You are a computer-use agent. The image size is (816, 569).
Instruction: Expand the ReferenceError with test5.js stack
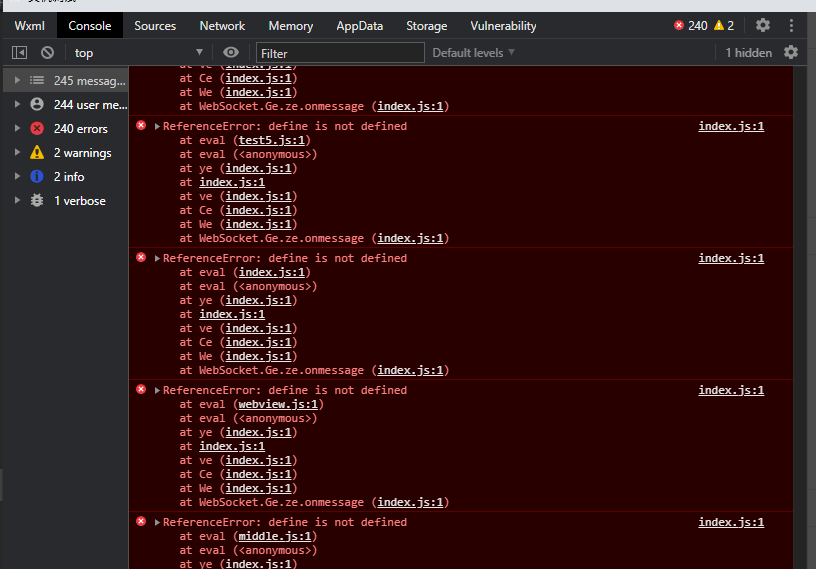[157, 126]
